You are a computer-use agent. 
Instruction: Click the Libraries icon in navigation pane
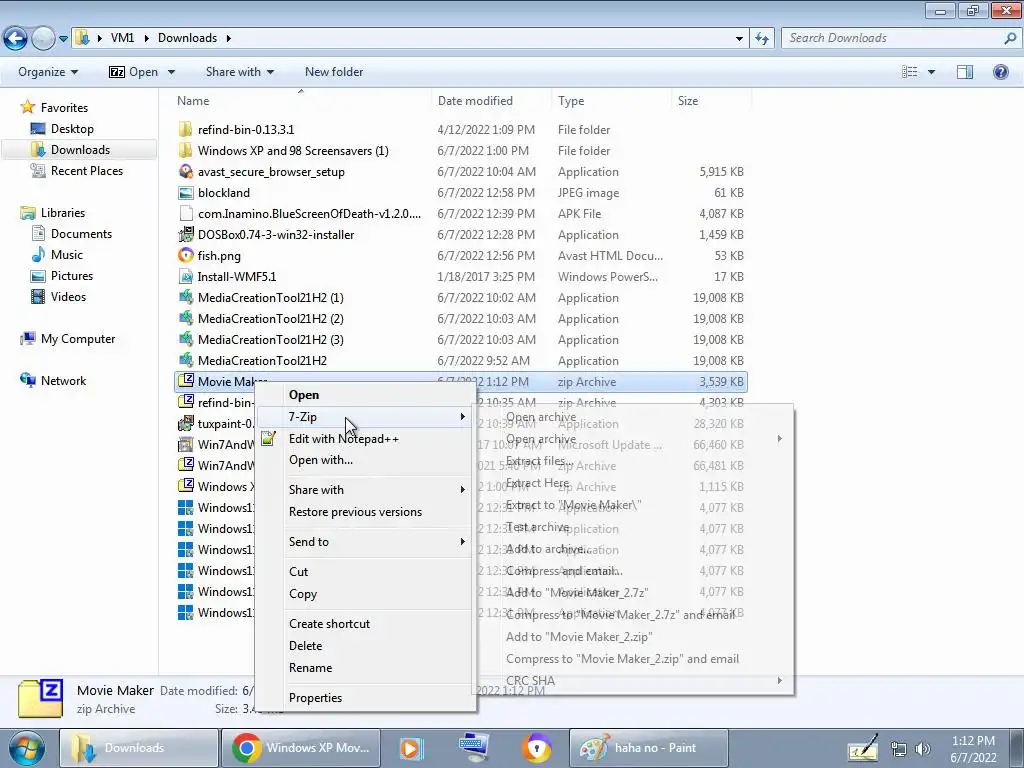[28, 213]
